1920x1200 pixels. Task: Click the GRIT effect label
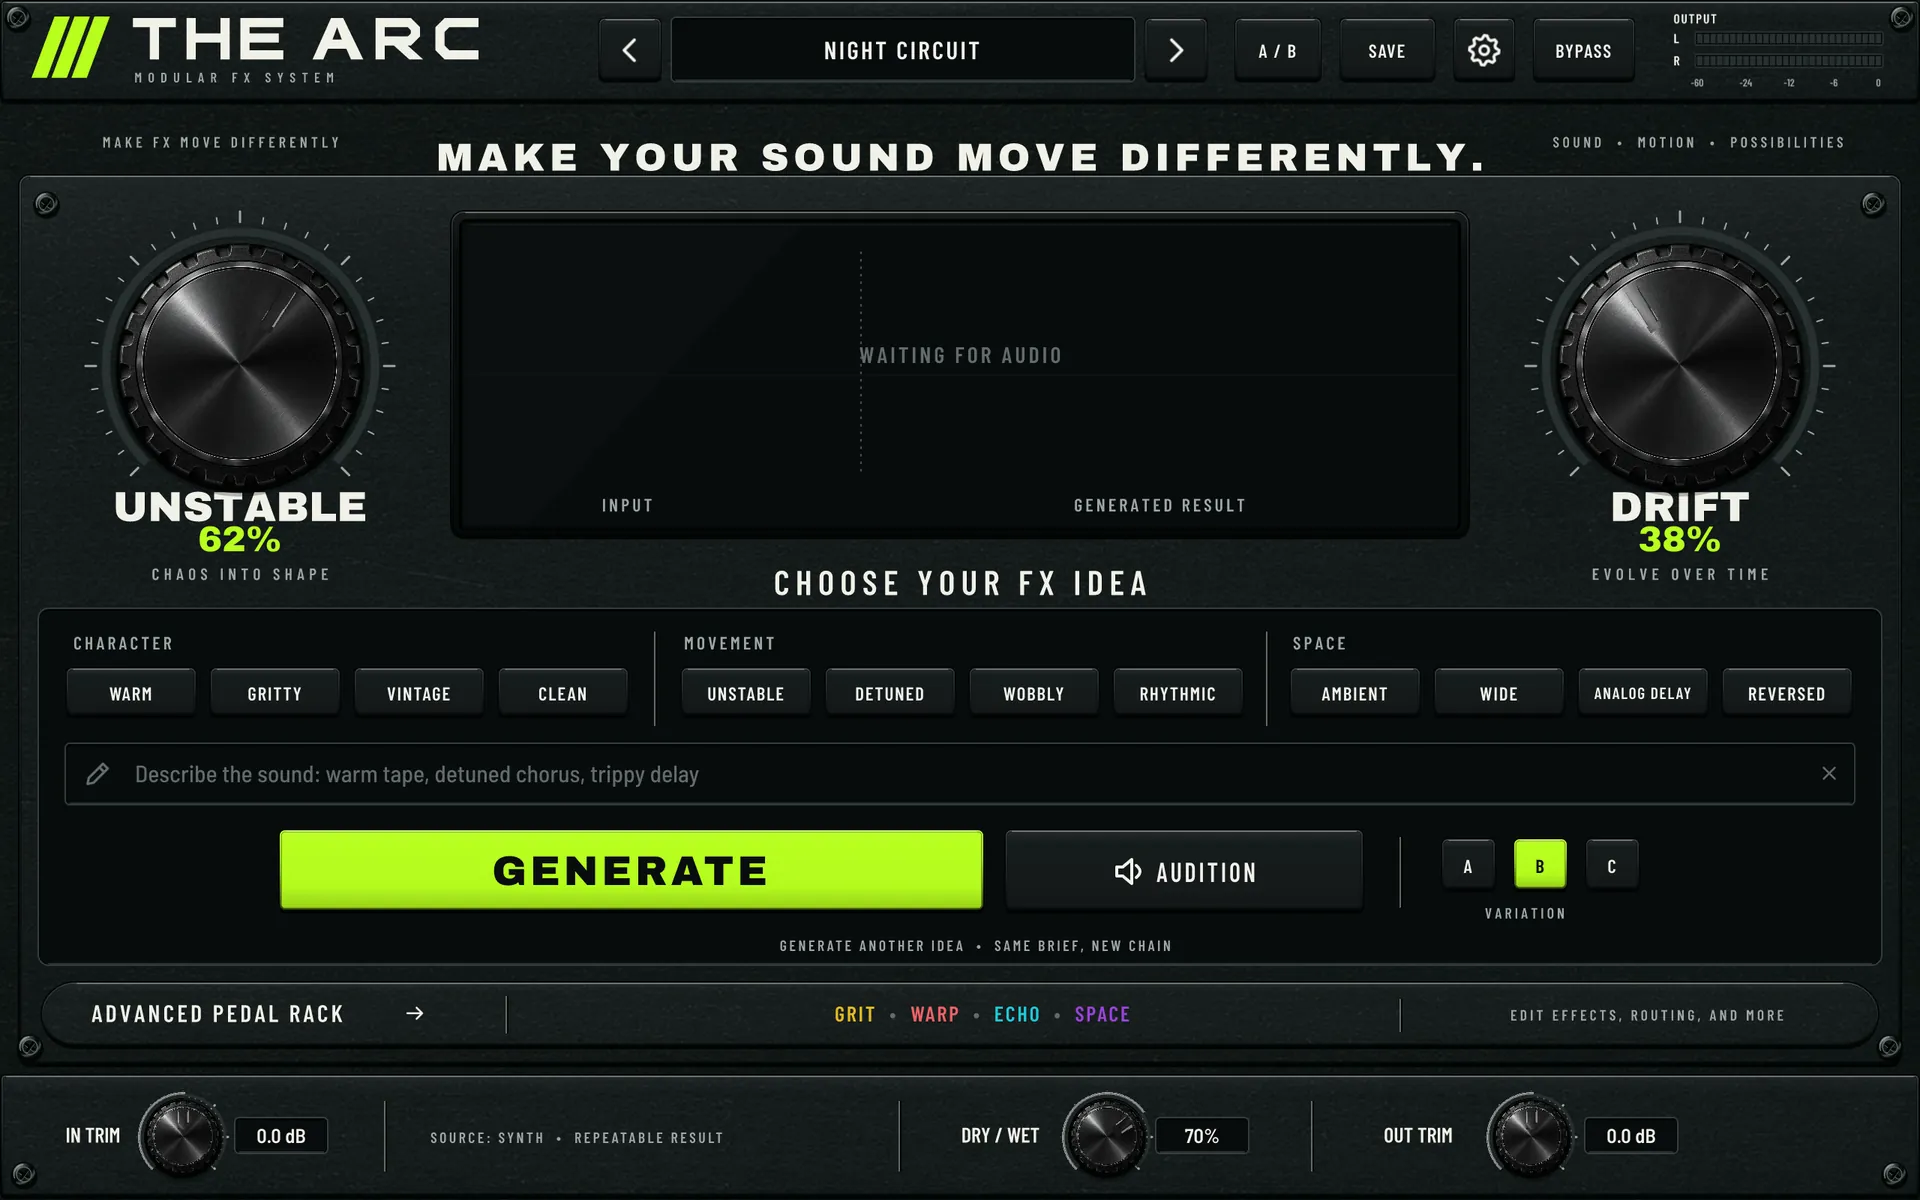coord(855,1014)
